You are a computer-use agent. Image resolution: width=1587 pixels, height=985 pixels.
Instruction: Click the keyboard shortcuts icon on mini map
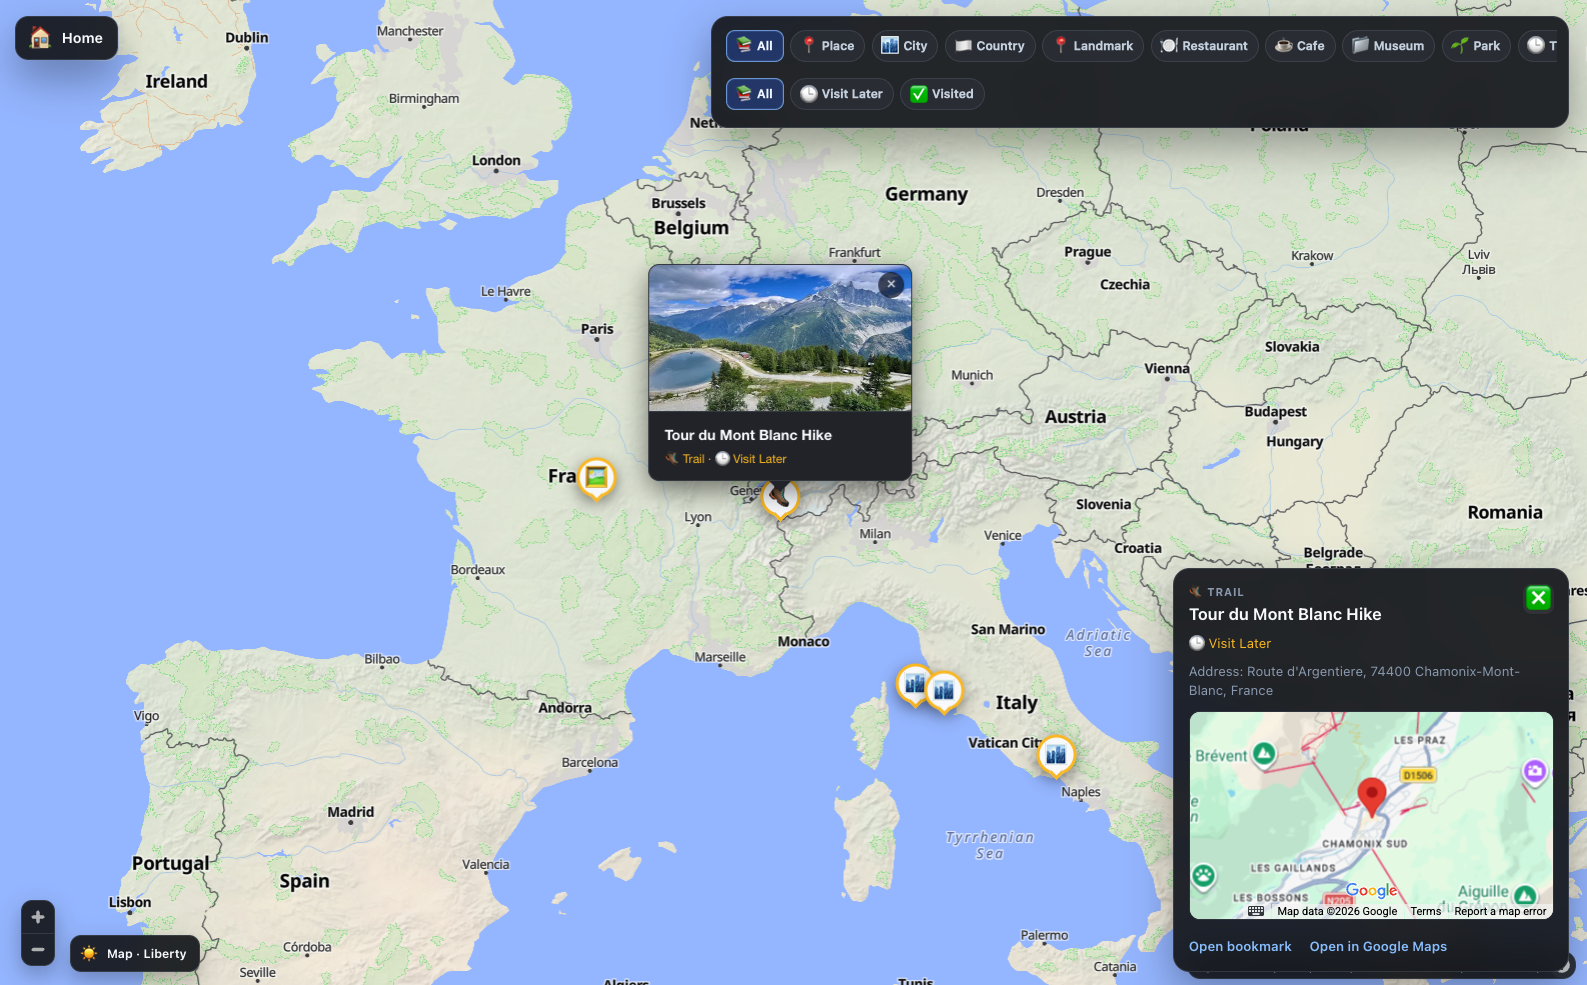[x=1256, y=911]
